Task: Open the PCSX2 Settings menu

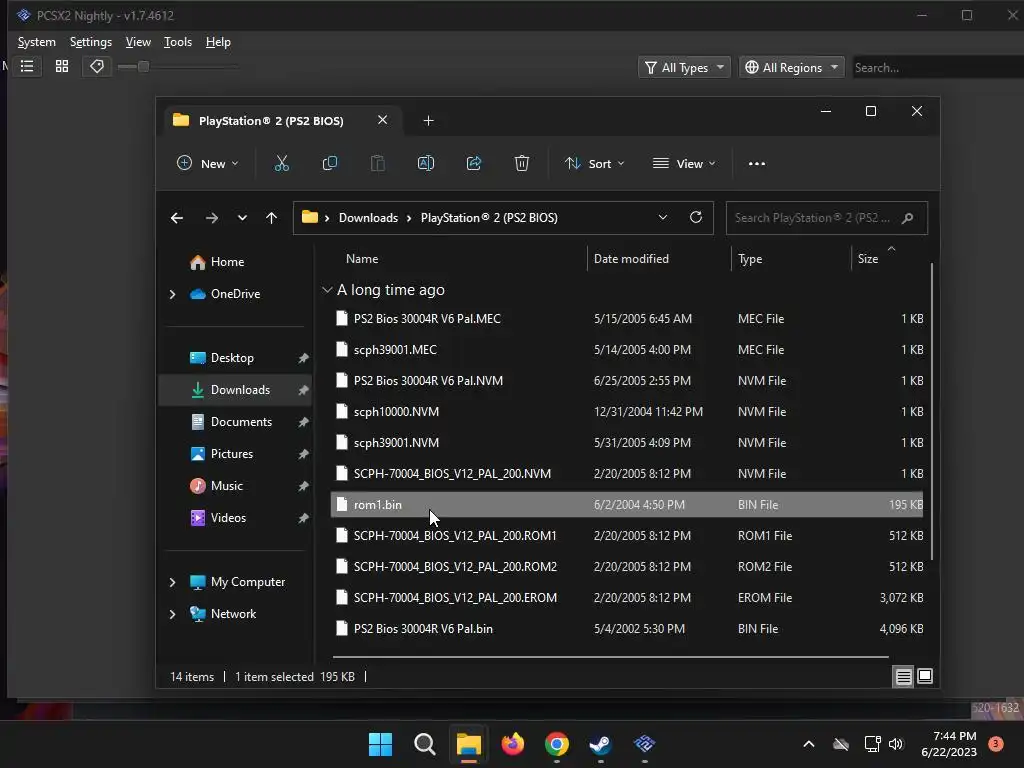Action: [x=91, y=42]
